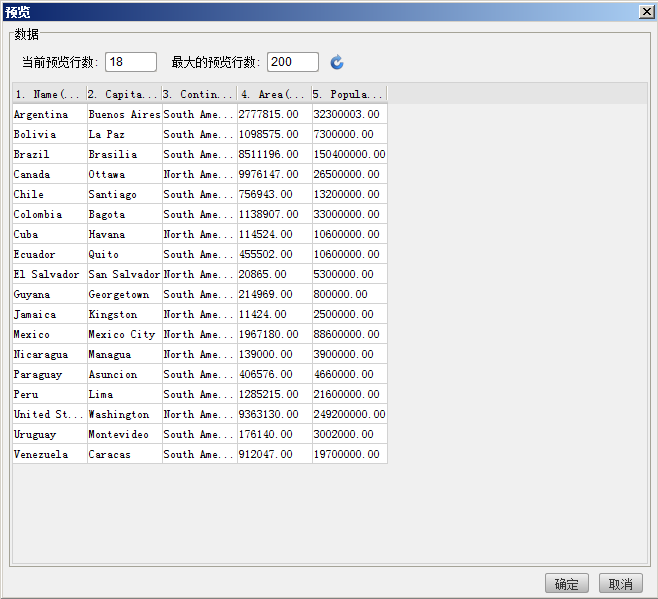Click the 88600000.00 population cell
The height and width of the screenshot is (599, 658).
(350, 334)
